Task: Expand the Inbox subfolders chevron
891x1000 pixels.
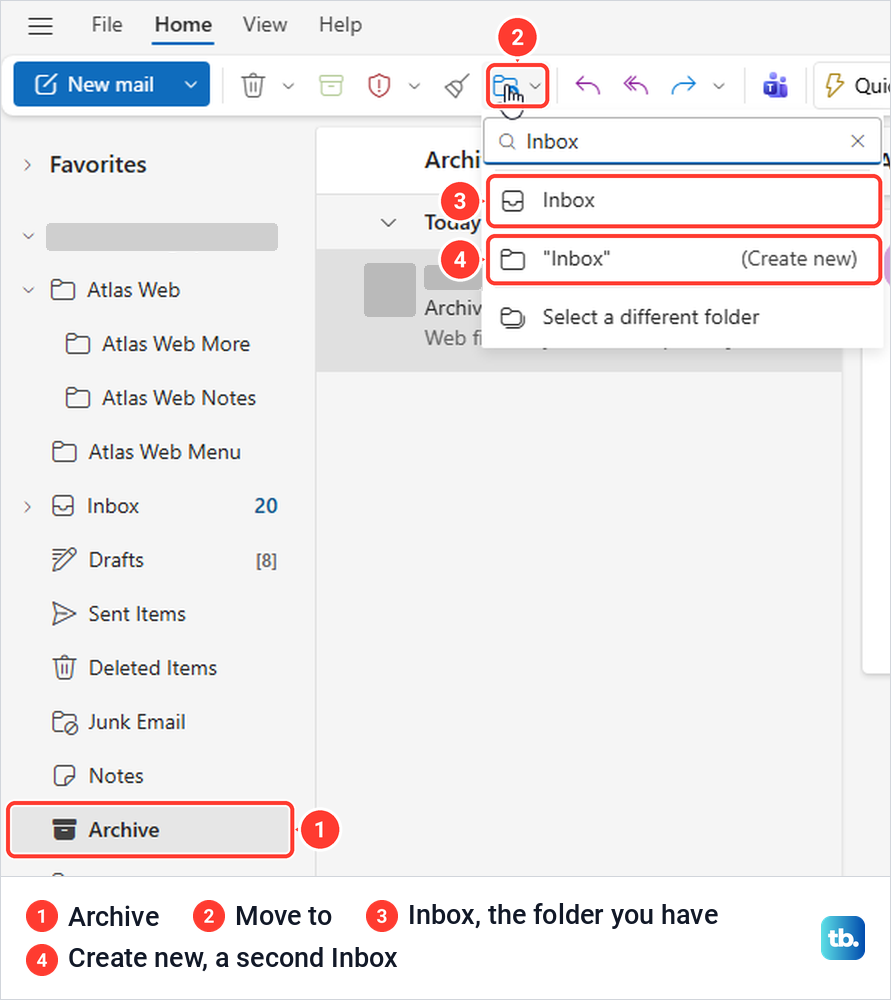Action: [27, 506]
